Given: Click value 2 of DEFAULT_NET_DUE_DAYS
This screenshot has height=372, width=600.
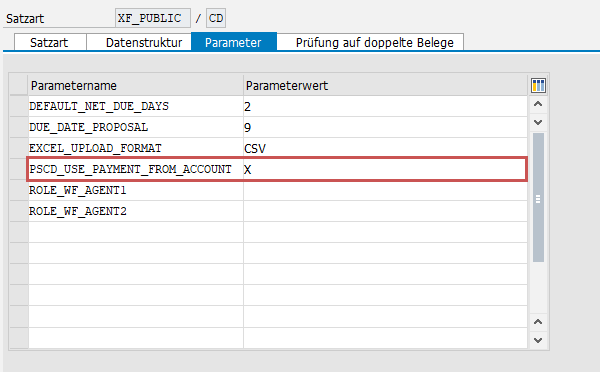Looking at the screenshot, I should pos(385,106).
